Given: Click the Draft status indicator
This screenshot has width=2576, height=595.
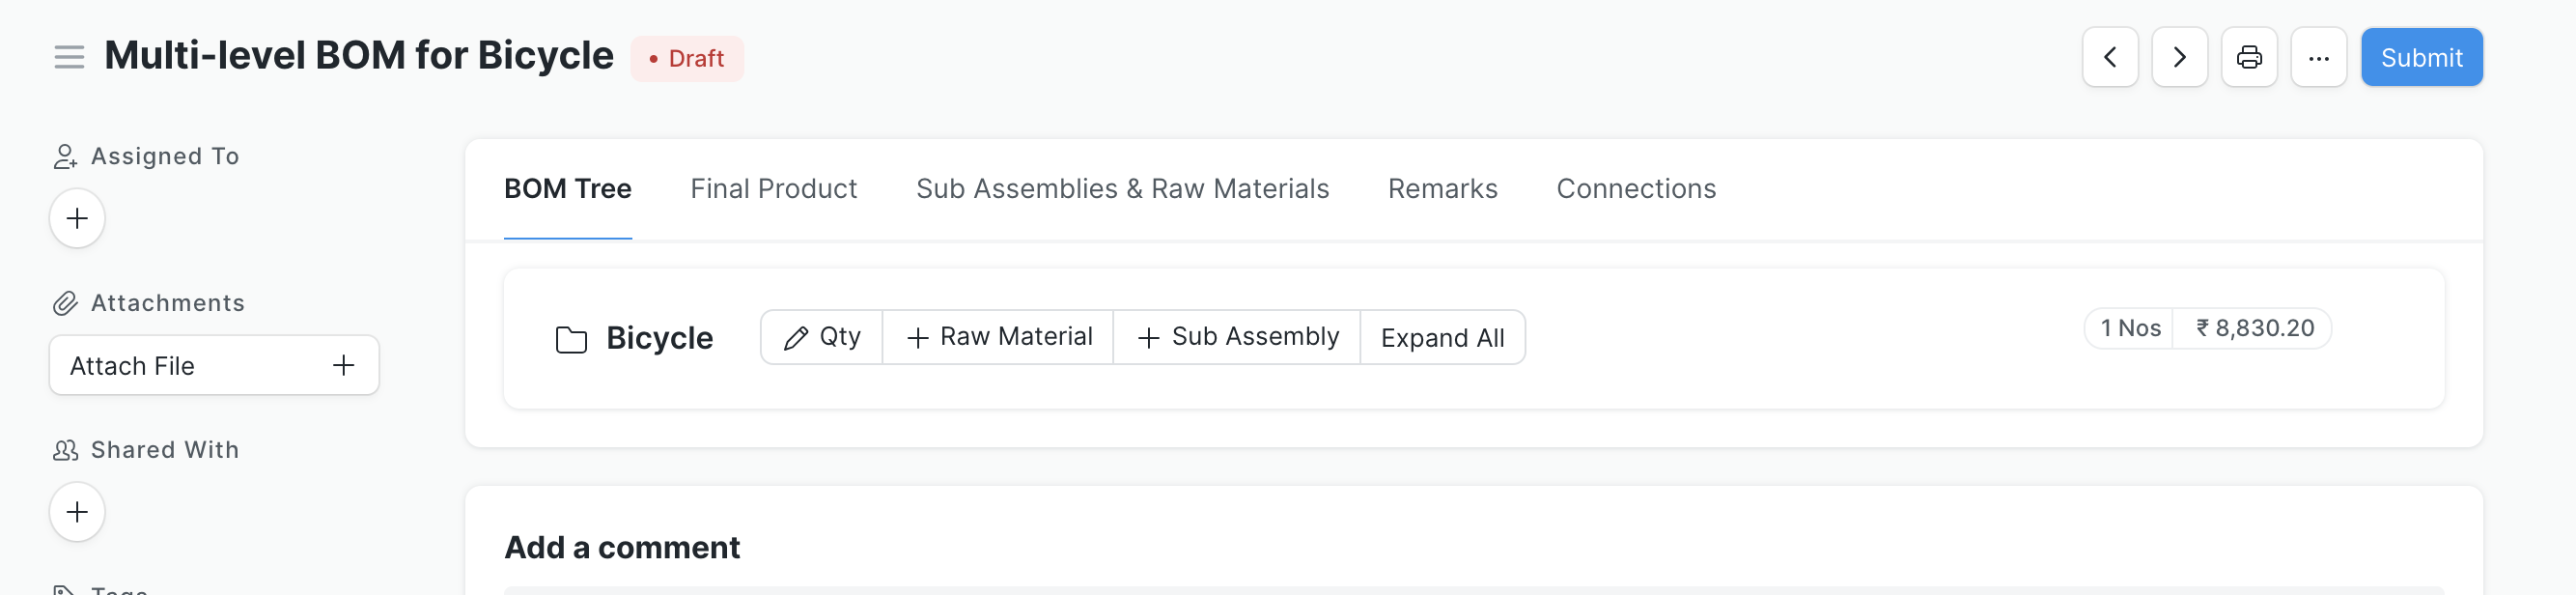Looking at the screenshot, I should pos(687,59).
